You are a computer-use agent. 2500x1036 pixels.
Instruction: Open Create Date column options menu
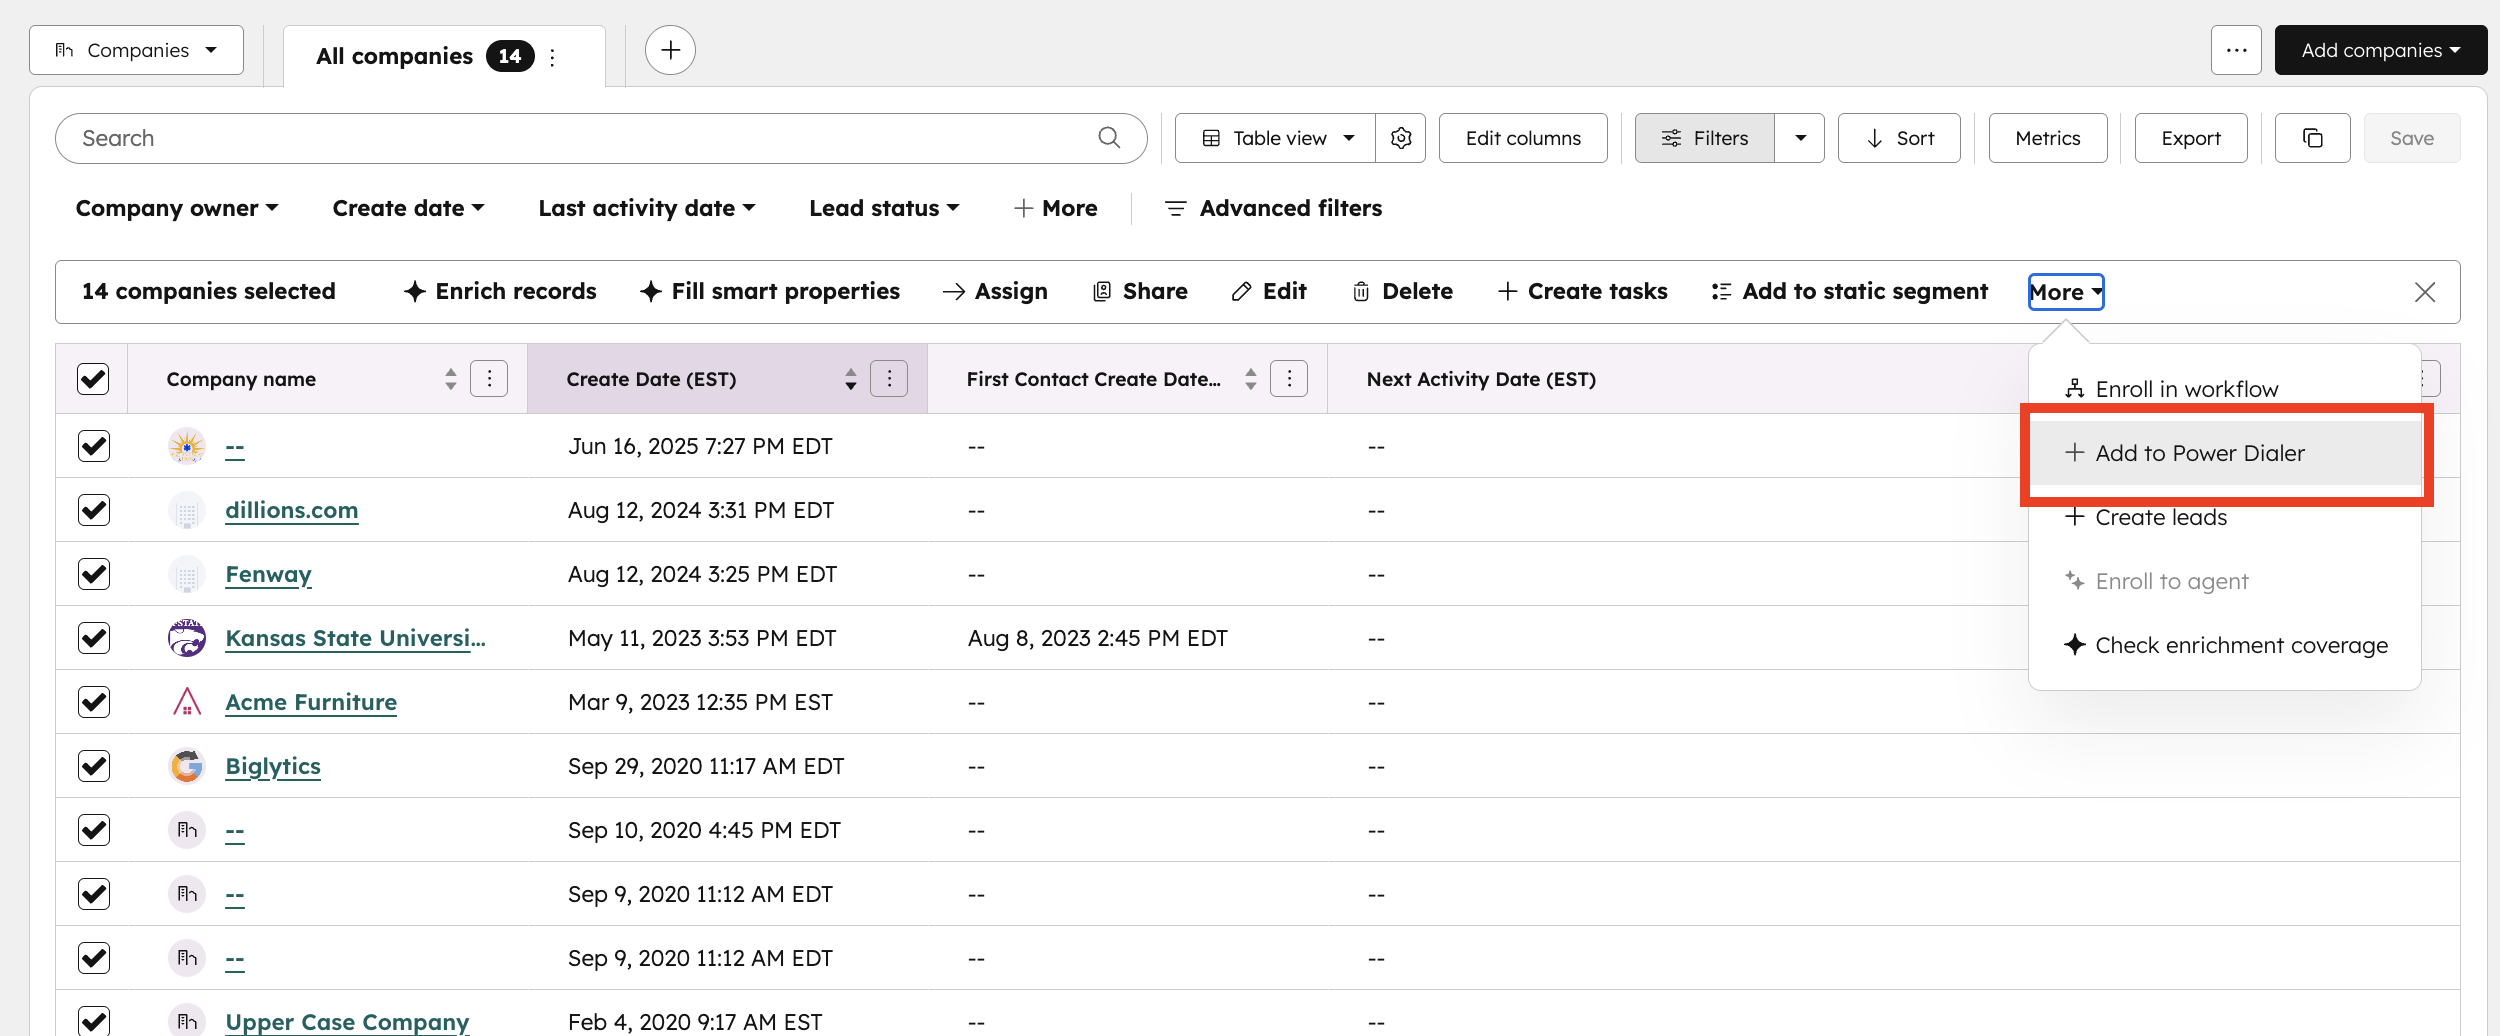tap(889, 379)
